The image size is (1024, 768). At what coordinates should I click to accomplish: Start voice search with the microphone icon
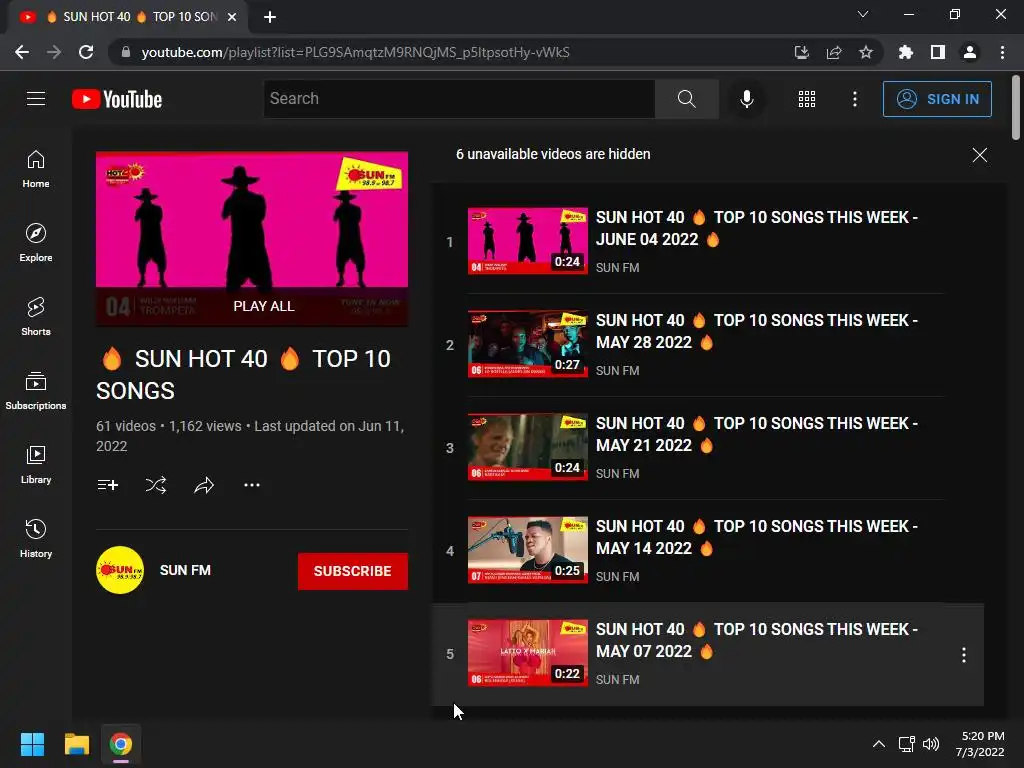[x=746, y=99]
